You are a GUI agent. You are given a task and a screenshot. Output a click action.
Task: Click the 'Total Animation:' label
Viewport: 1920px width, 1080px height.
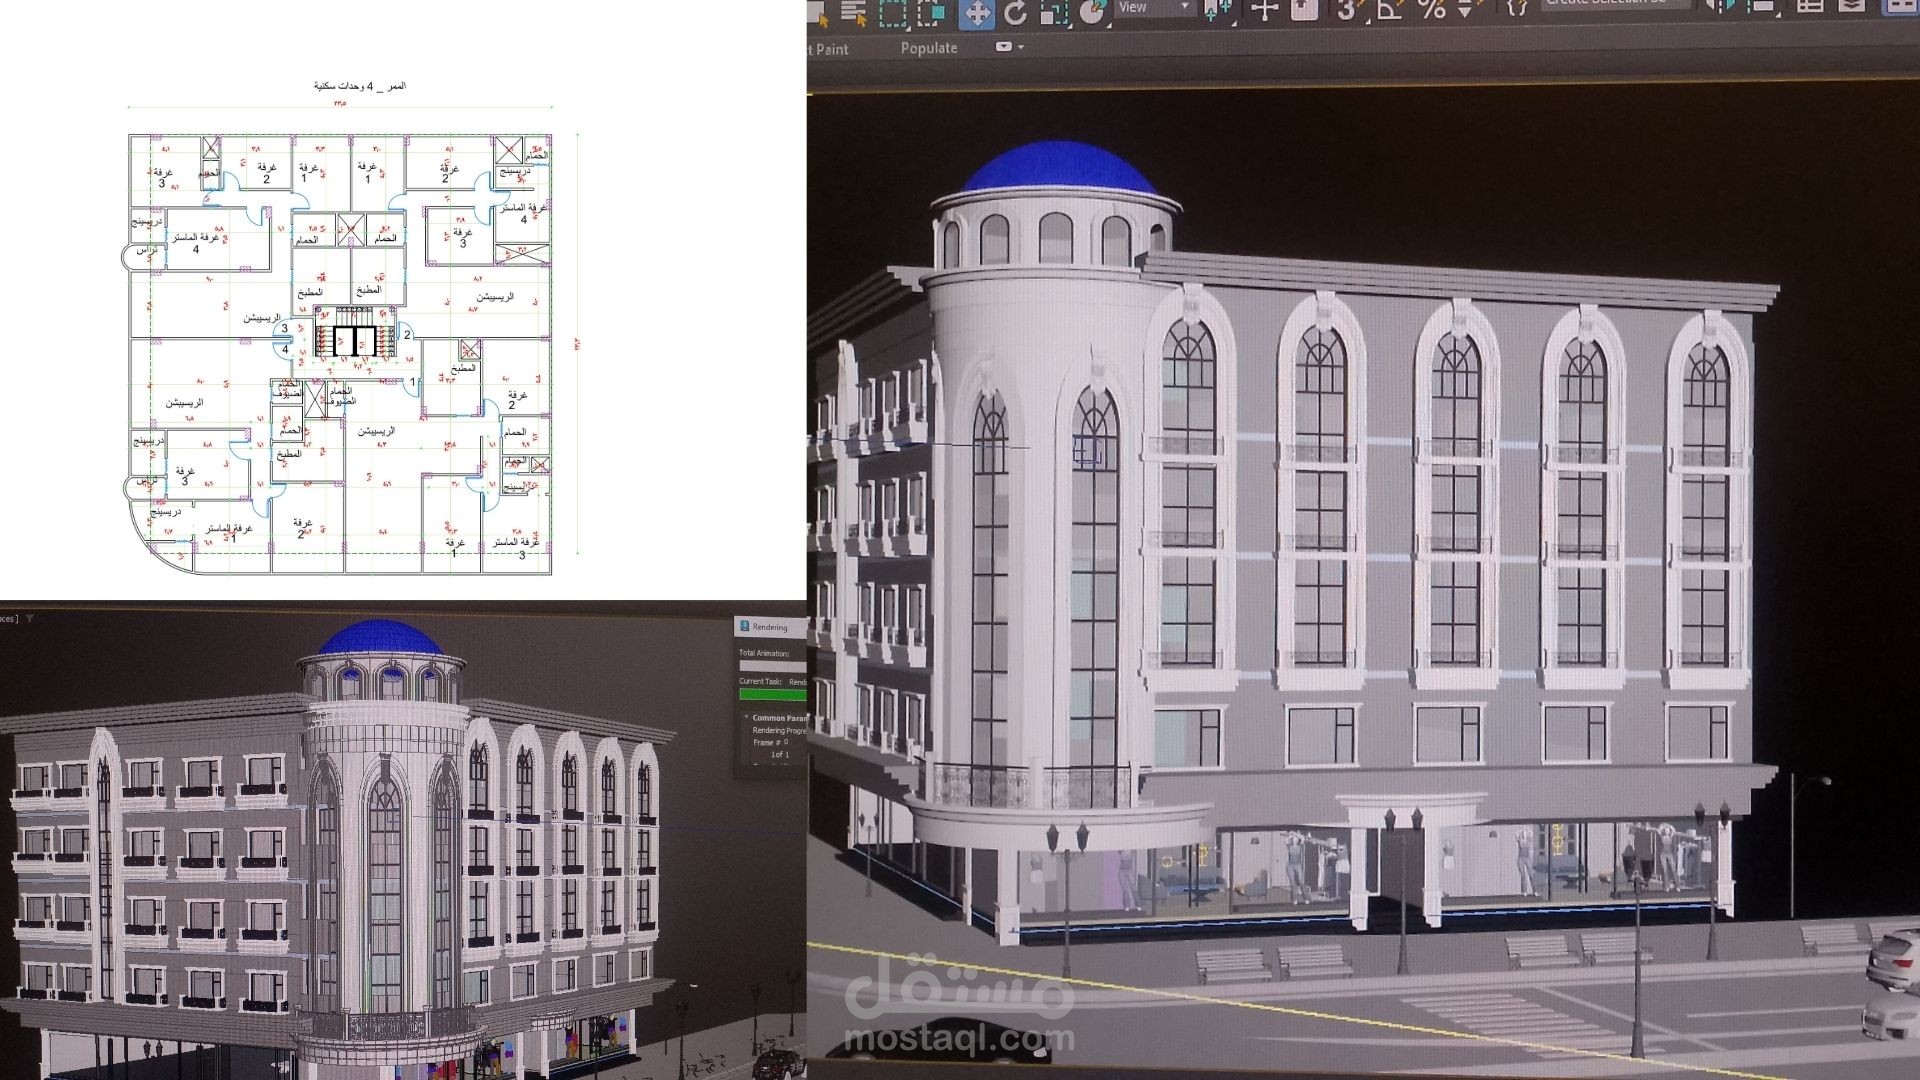pos(763,653)
